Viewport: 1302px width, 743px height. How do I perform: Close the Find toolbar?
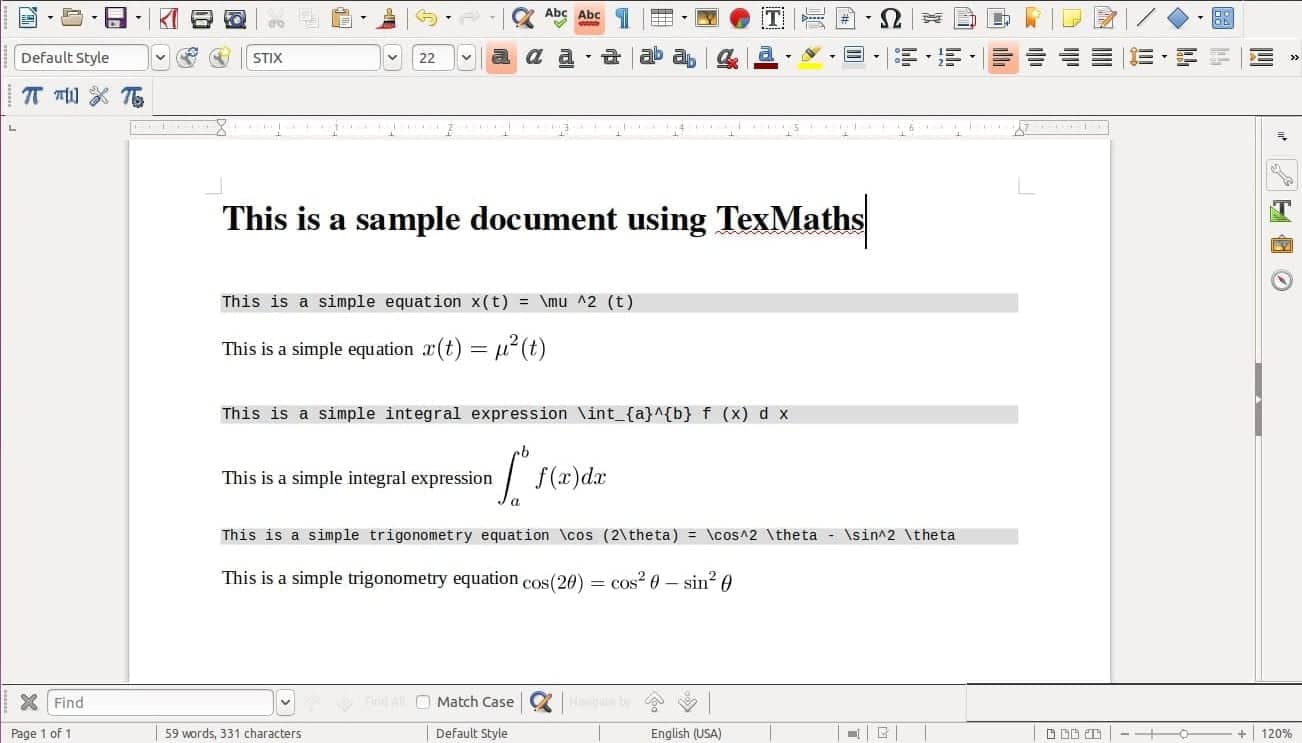[x=29, y=702]
